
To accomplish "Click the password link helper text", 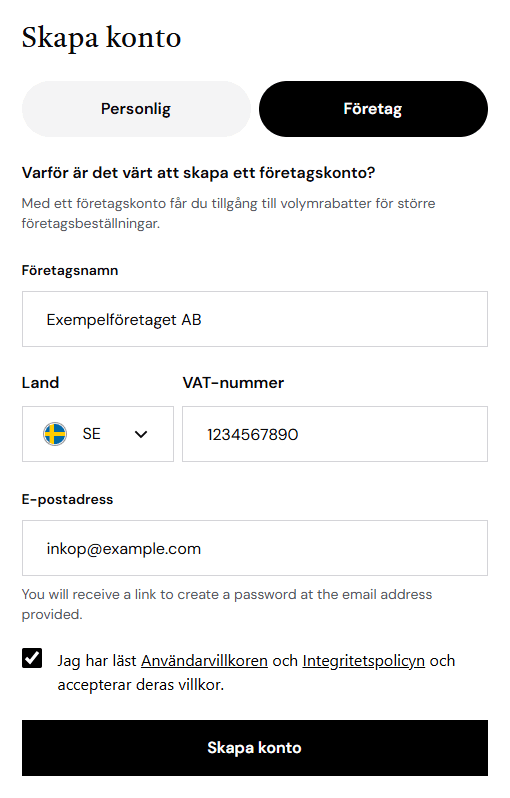I will tap(226, 604).
